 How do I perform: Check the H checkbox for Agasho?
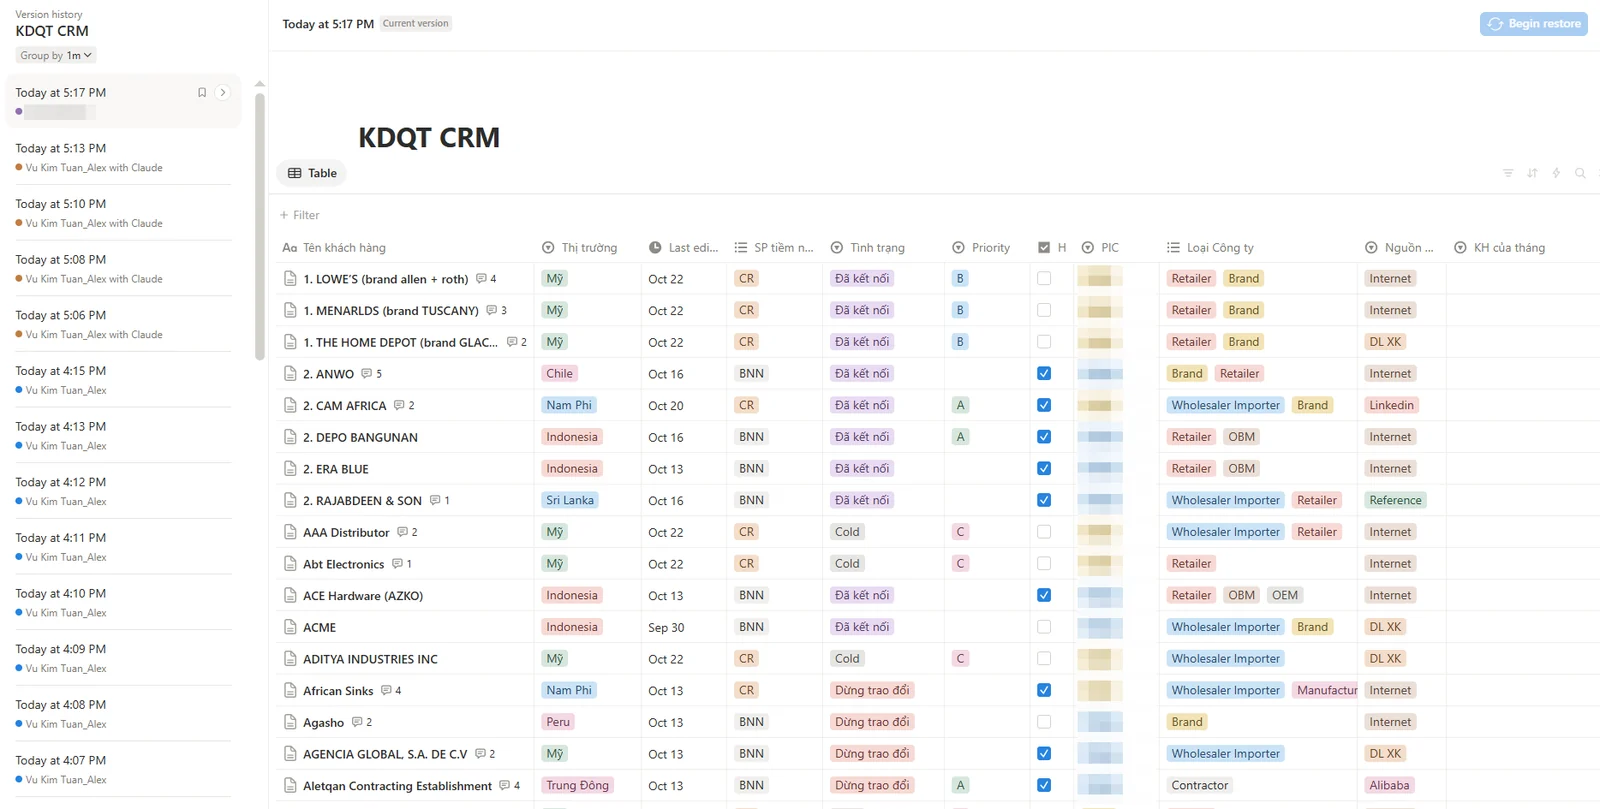(x=1044, y=722)
